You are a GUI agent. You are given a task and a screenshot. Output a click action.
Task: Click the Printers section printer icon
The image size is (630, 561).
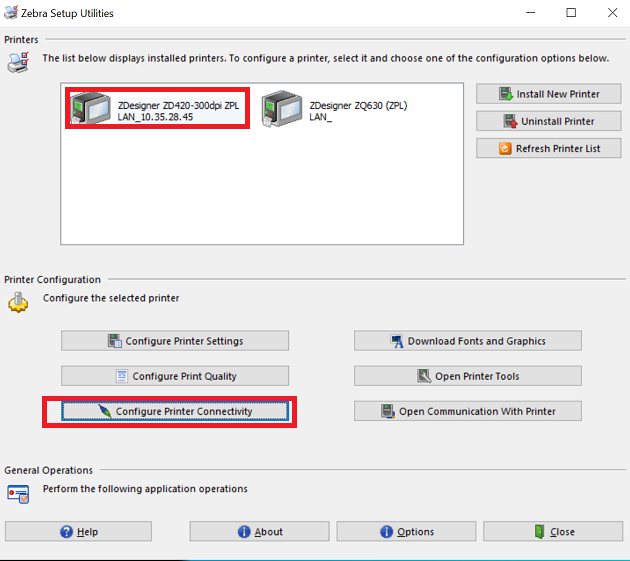19,62
